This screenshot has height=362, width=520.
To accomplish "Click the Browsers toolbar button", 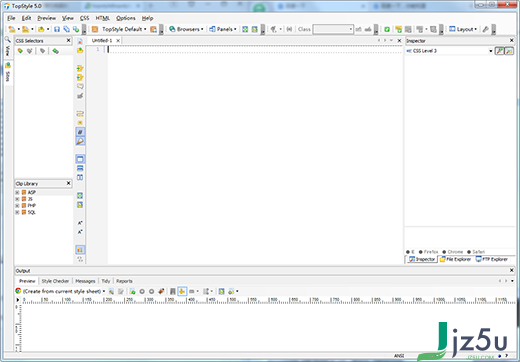I will coord(186,29).
